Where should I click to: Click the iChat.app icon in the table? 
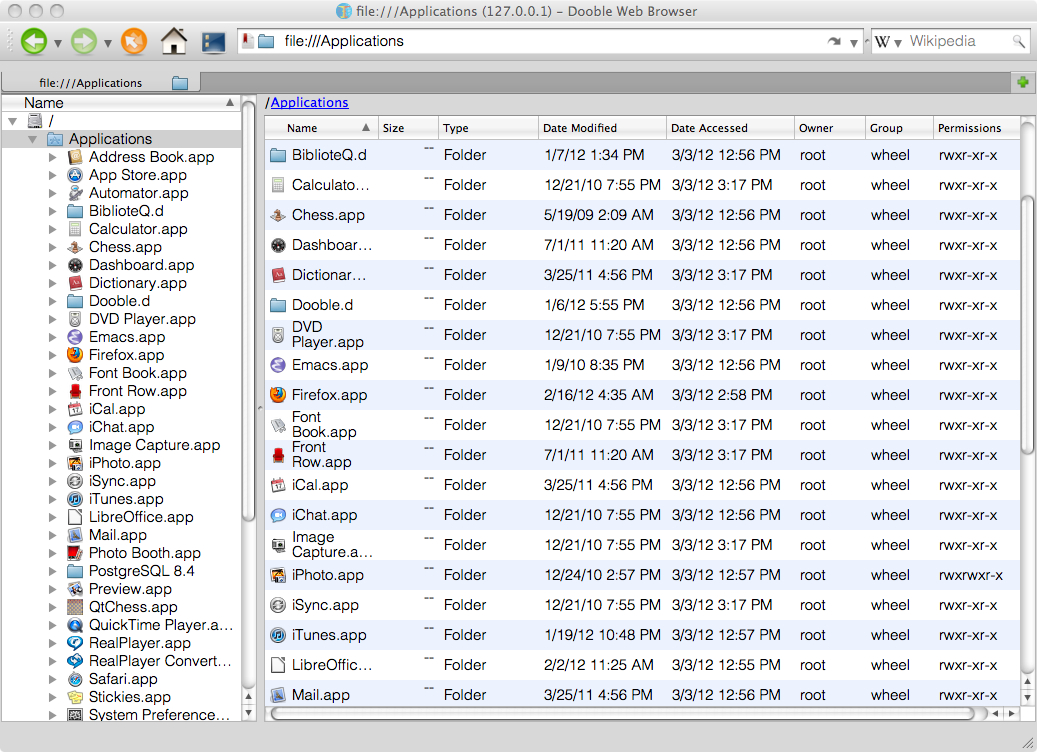(x=278, y=515)
